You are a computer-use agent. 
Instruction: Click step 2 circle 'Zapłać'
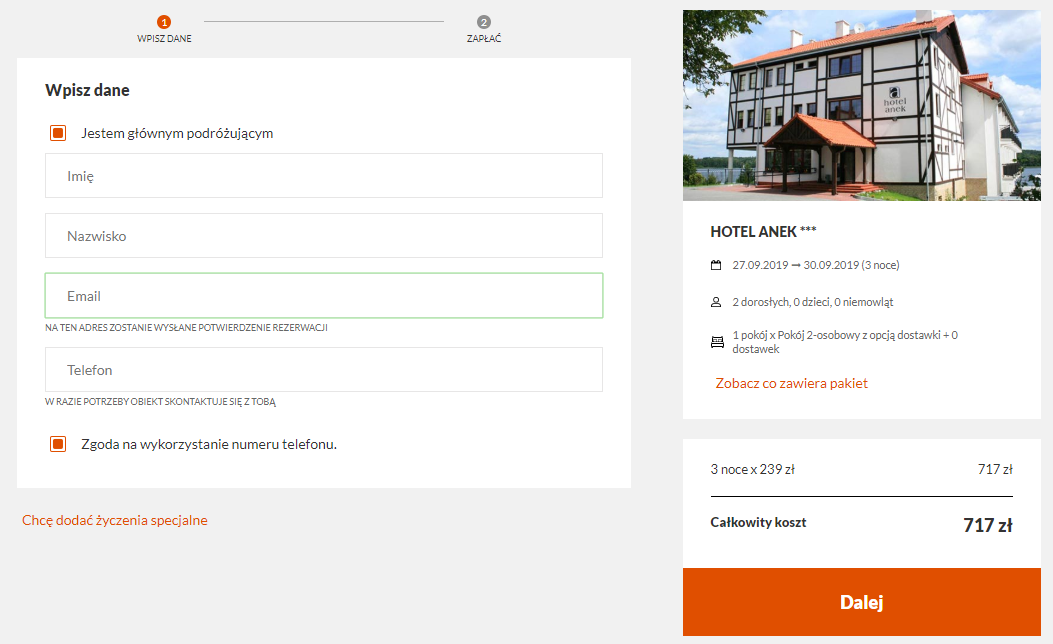[484, 22]
